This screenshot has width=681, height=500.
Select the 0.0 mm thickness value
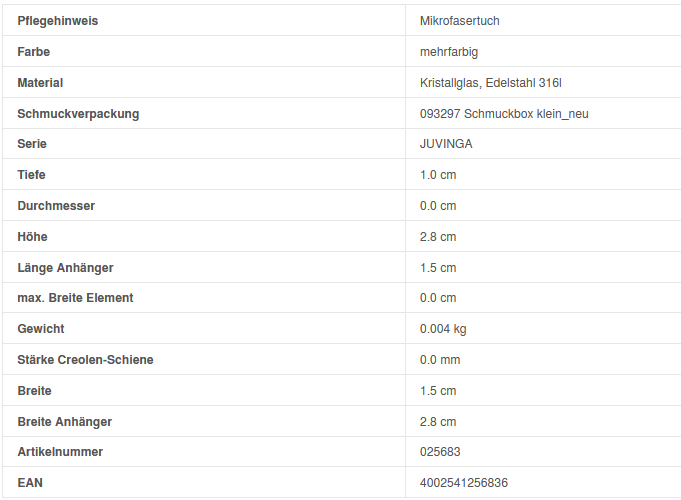[440, 360]
